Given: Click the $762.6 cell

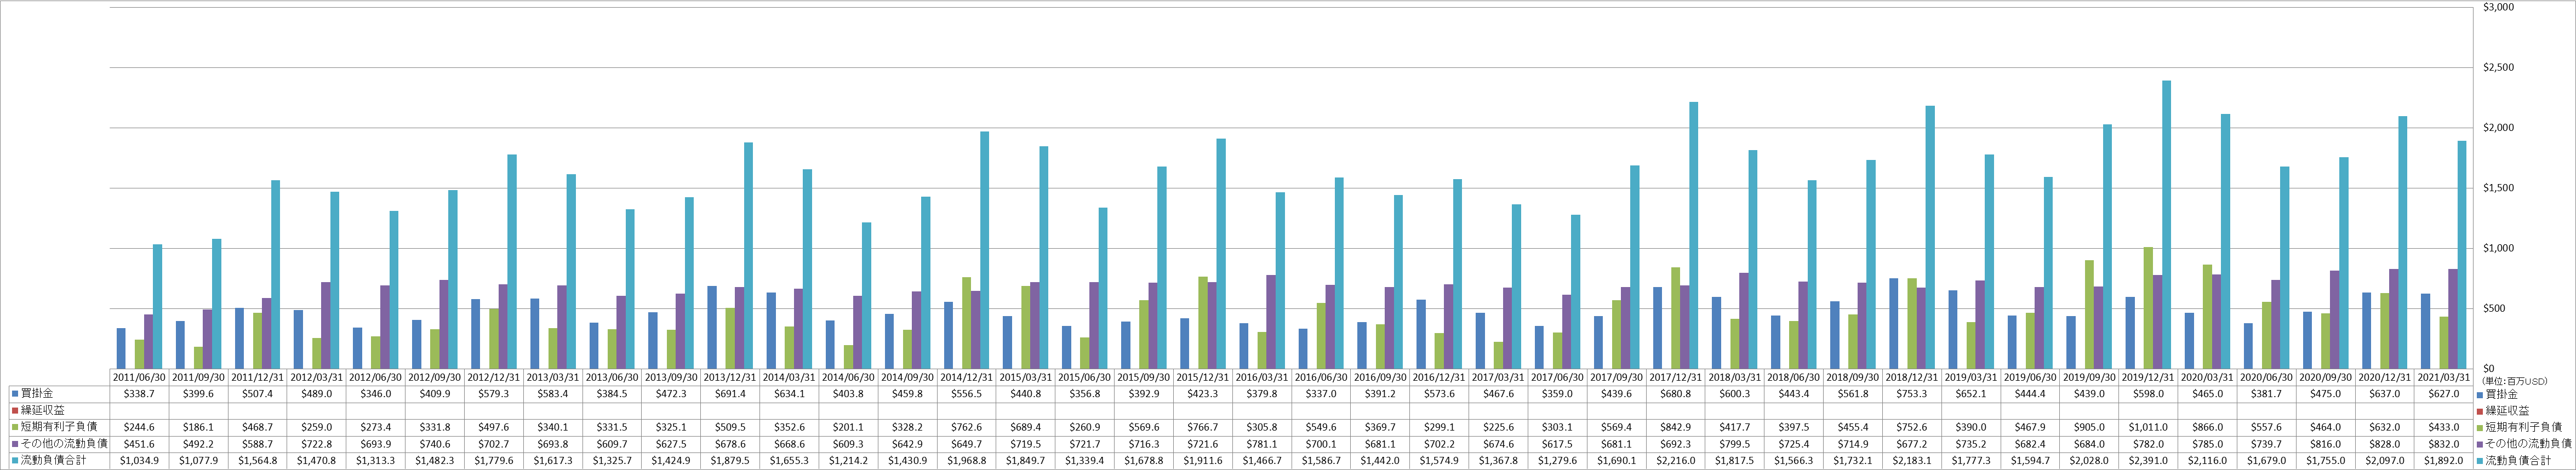Looking at the screenshot, I should (966, 428).
